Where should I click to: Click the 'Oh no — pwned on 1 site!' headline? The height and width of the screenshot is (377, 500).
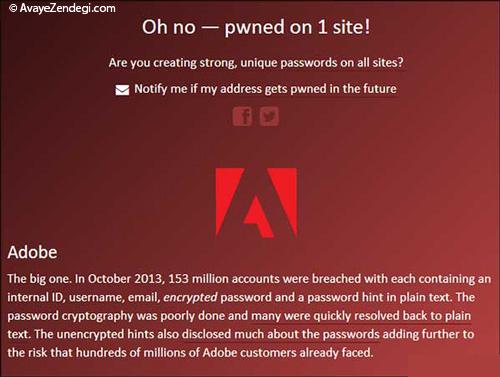(x=256, y=27)
